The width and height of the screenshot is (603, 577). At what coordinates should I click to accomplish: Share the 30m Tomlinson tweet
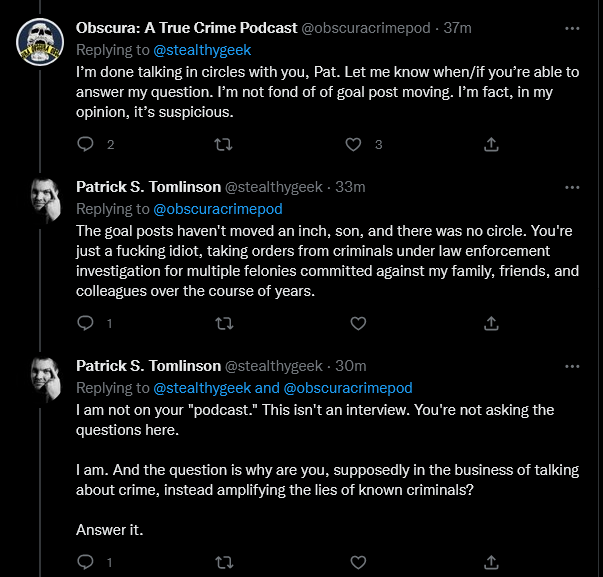pos(491,562)
